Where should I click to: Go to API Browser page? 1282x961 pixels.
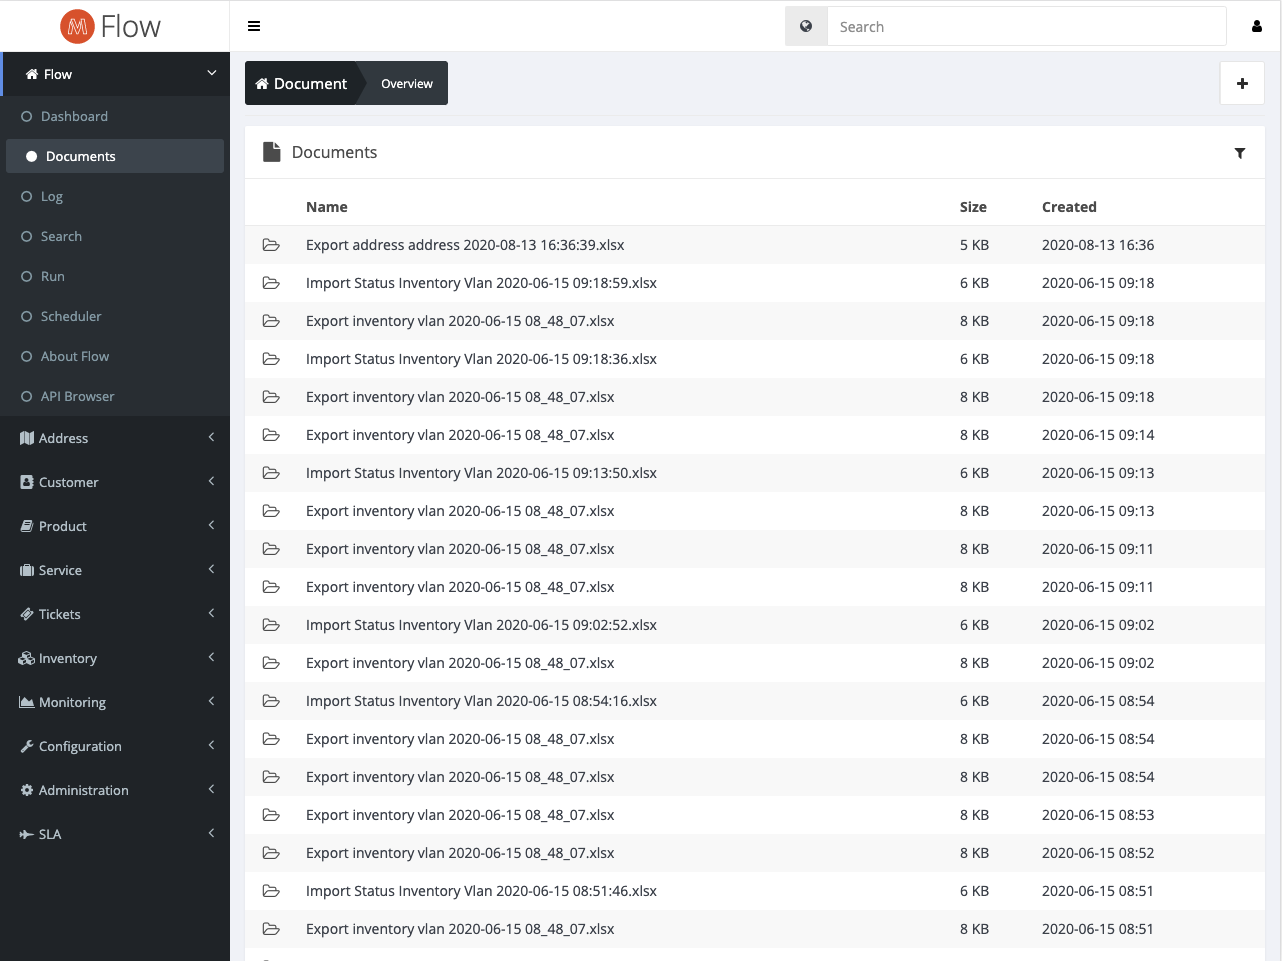pyautogui.click(x=77, y=396)
